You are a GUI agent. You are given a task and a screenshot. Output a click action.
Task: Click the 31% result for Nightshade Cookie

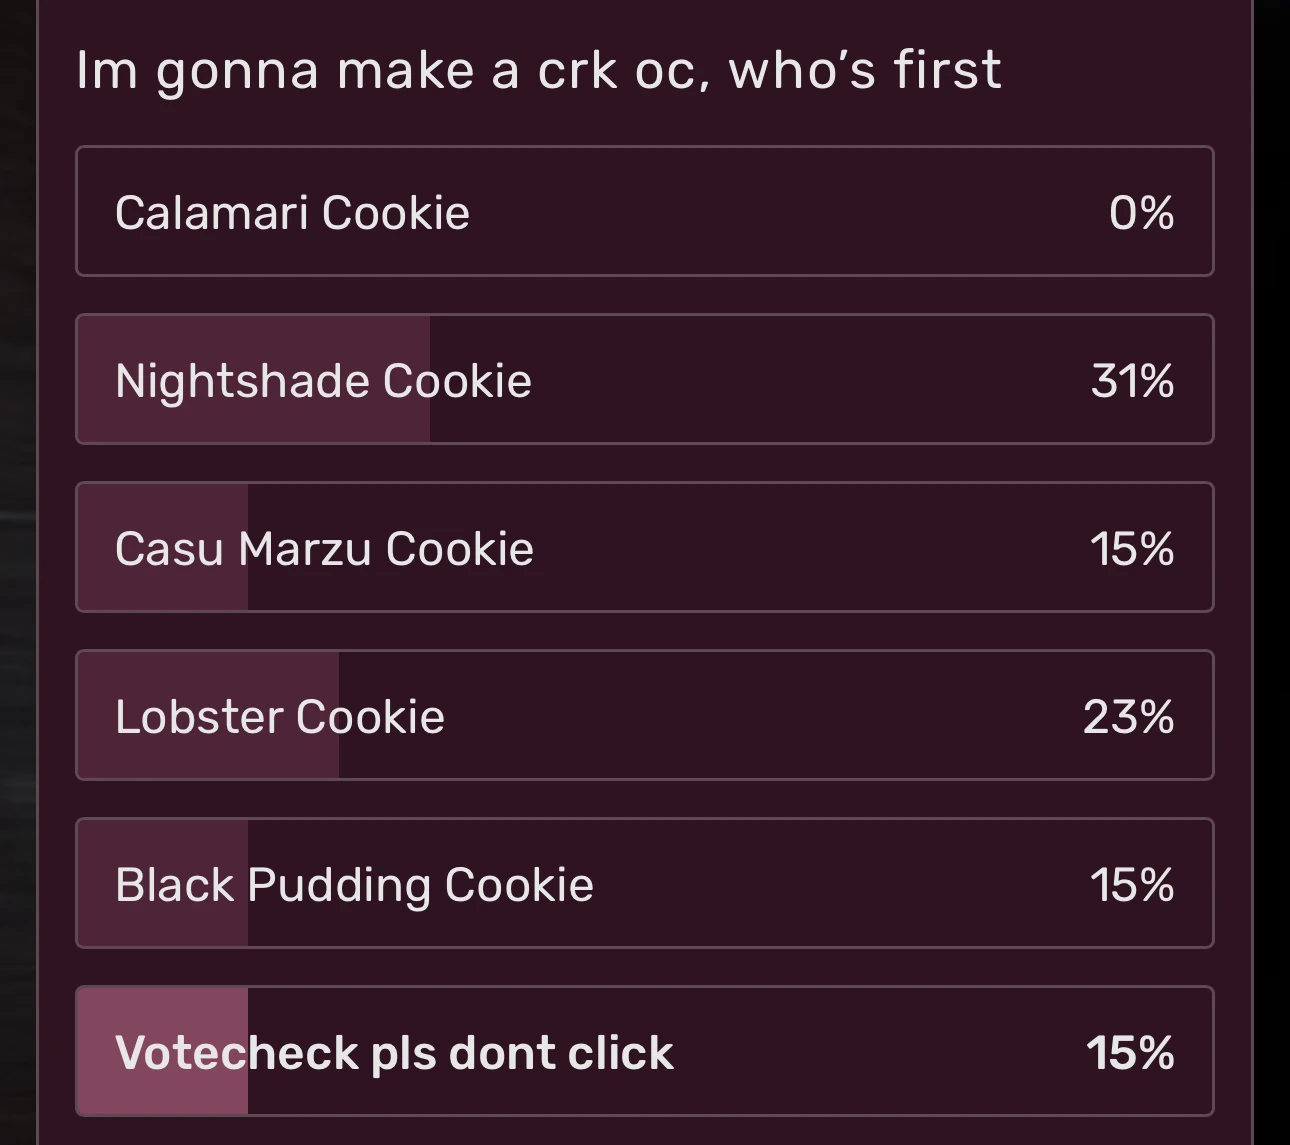[x=1132, y=380]
